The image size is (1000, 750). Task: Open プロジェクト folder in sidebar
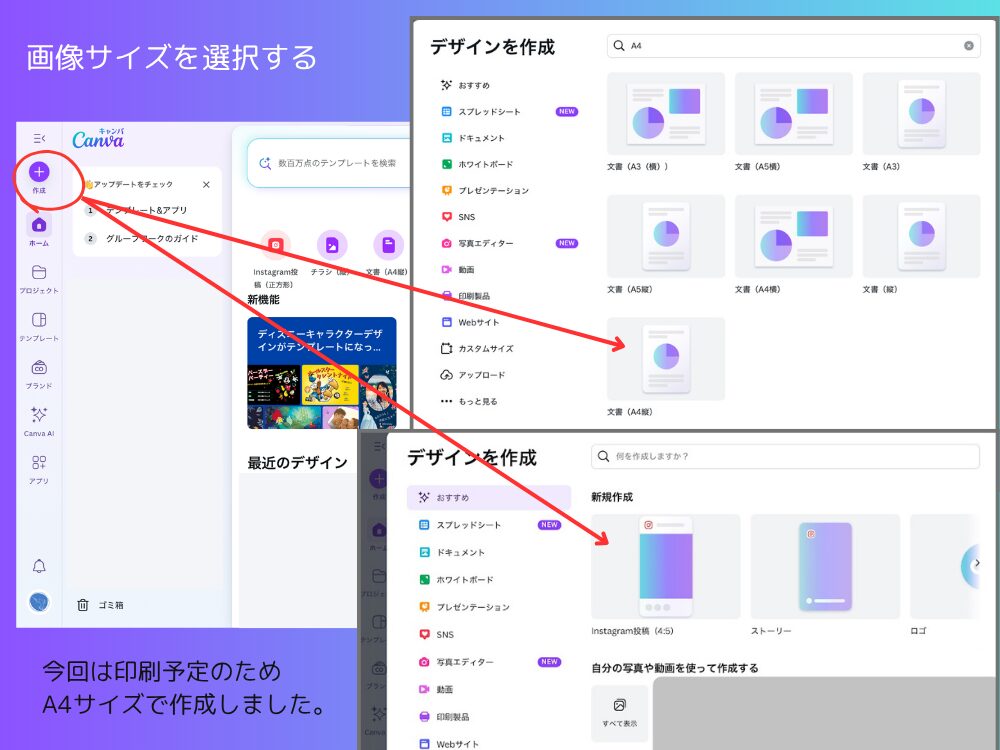coord(39,279)
